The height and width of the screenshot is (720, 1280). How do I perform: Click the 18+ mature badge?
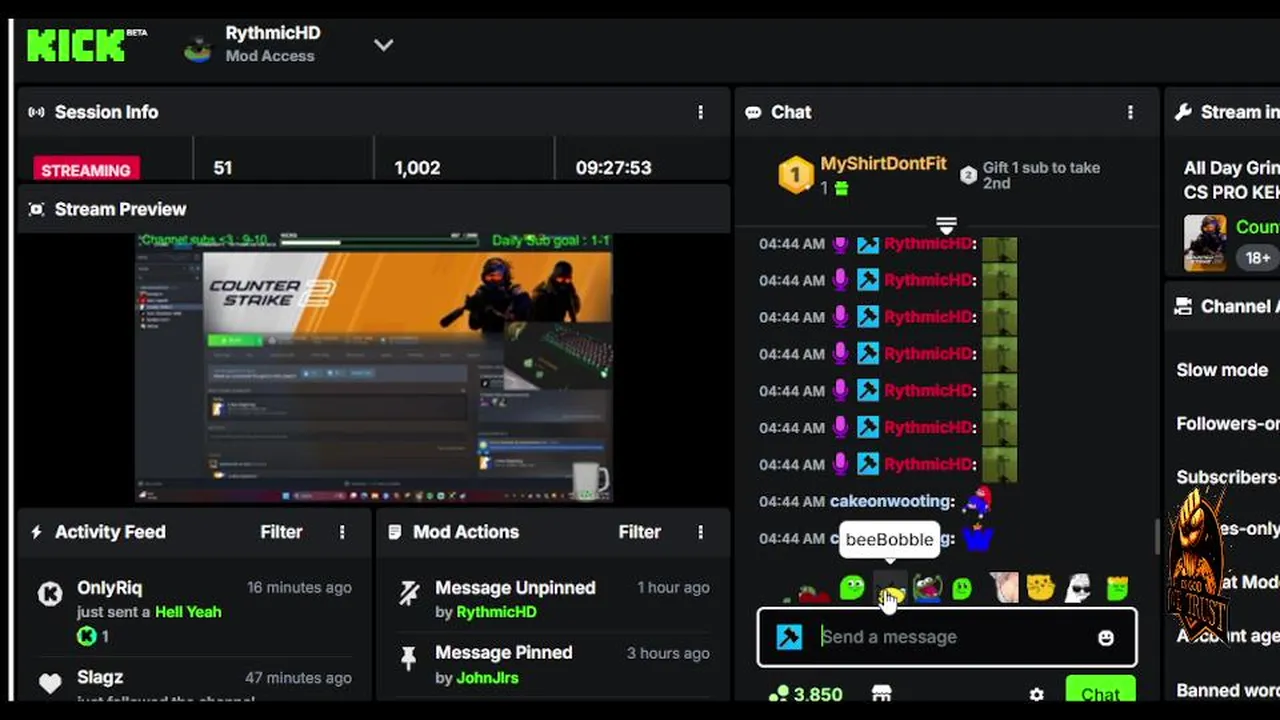pos(1257,257)
